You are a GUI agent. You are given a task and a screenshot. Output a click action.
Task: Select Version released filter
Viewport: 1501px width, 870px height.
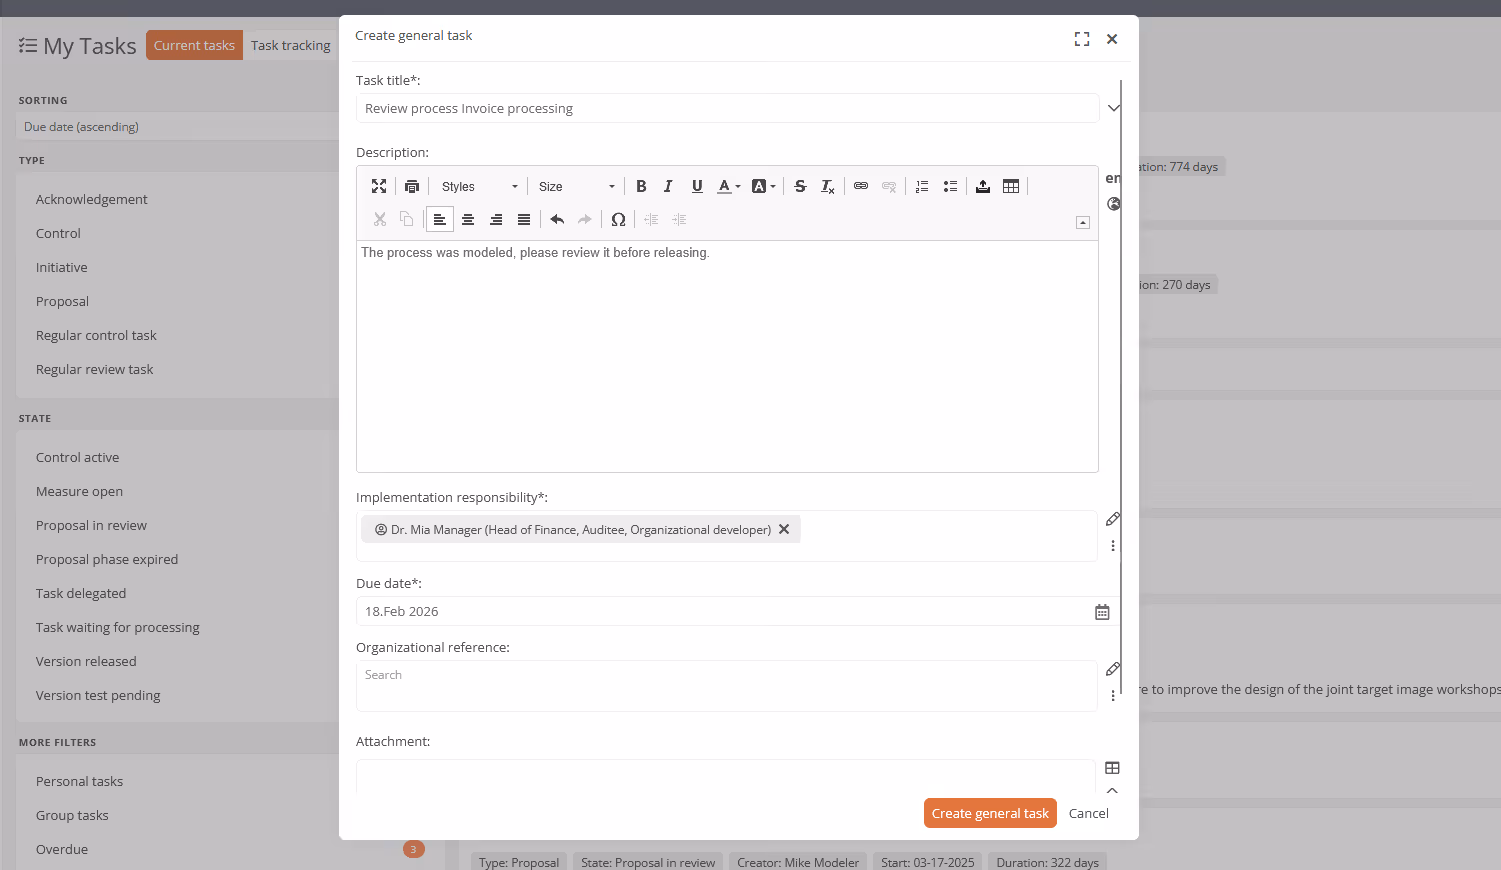click(x=86, y=661)
